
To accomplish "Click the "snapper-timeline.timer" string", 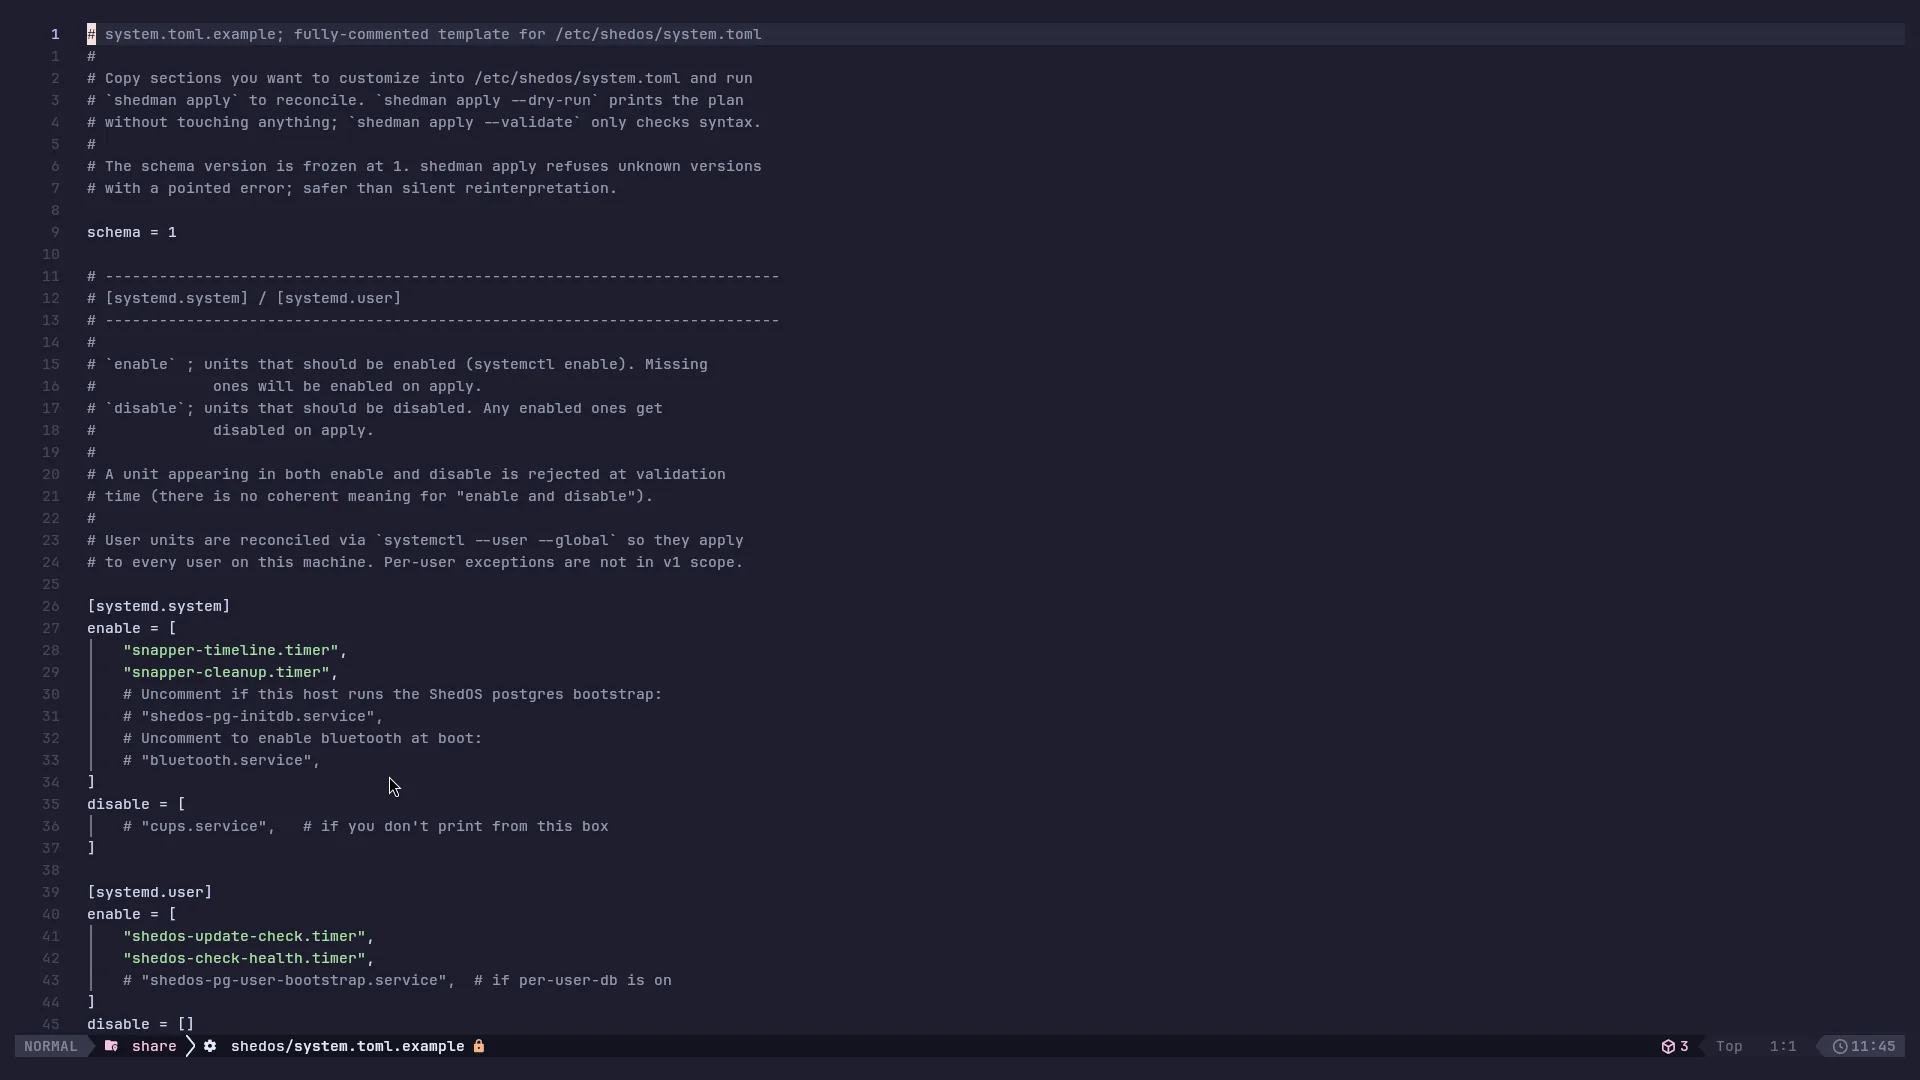I will (231, 650).
